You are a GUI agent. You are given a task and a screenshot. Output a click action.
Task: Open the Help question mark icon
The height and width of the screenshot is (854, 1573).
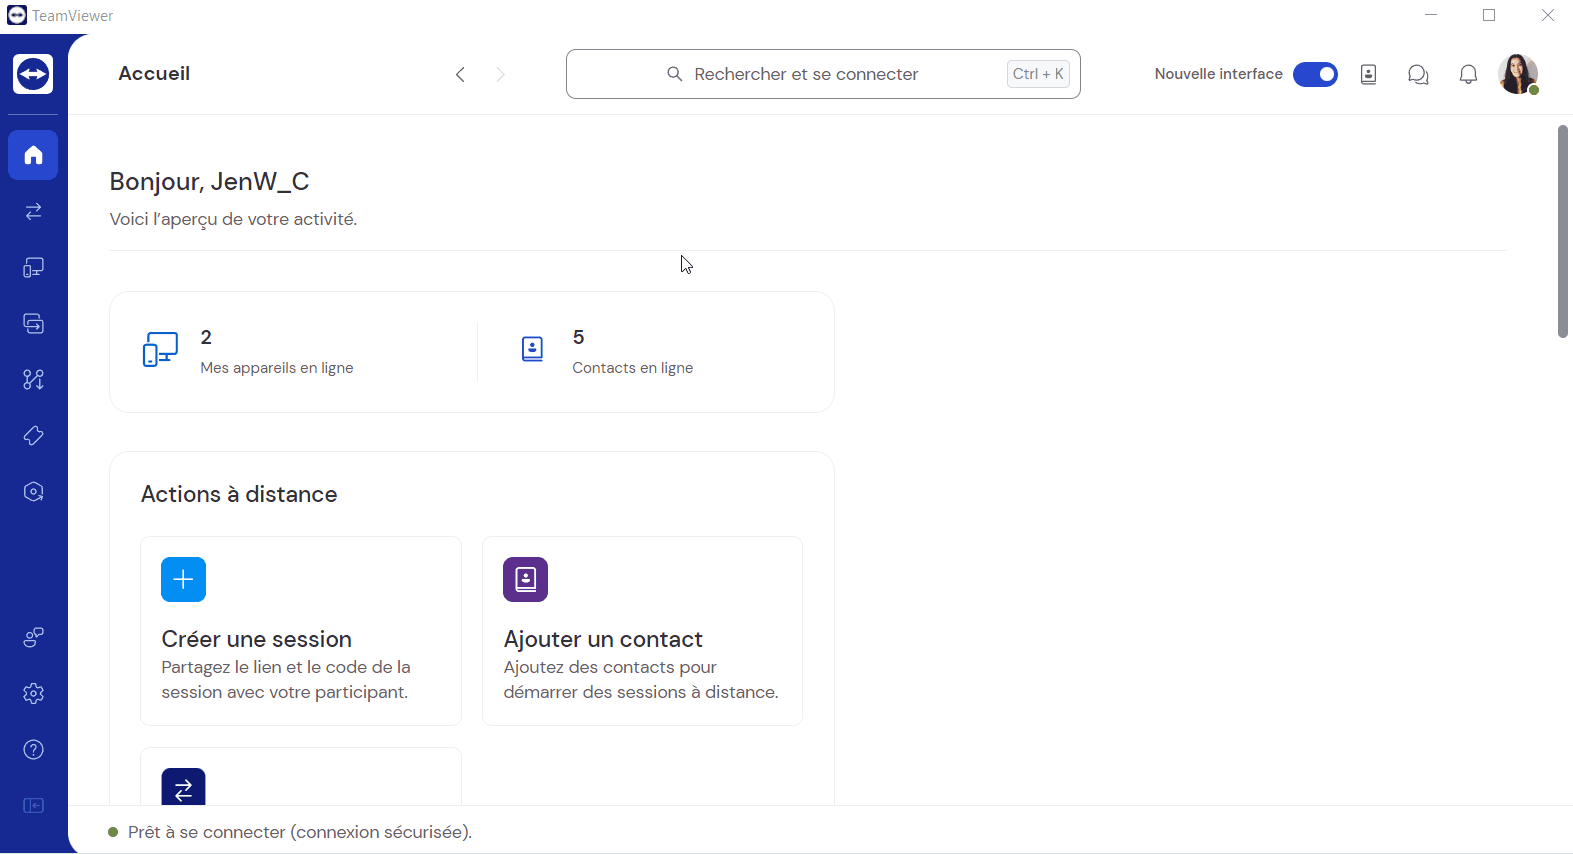(x=33, y=749)
